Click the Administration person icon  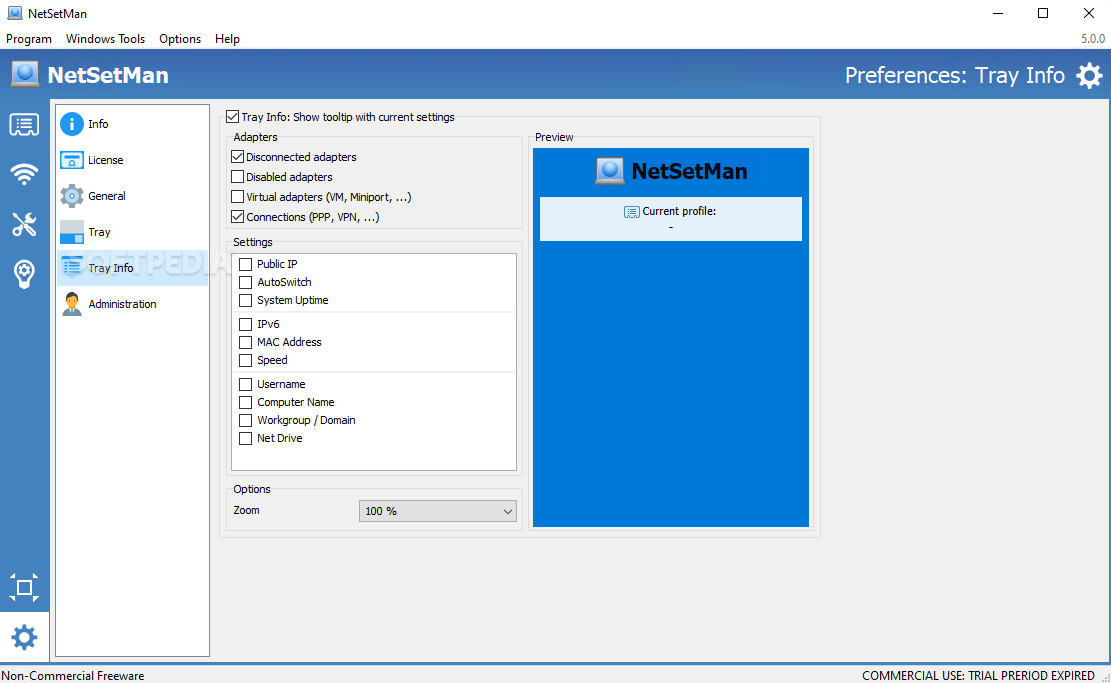point(72,304)
